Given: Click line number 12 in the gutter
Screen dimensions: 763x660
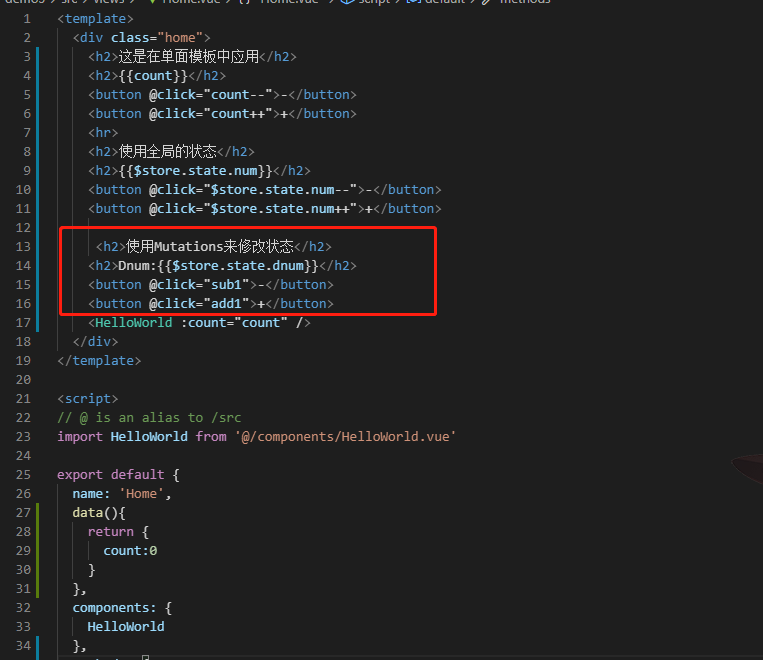Looking at the screenshot, I should [x=23, y=228].
